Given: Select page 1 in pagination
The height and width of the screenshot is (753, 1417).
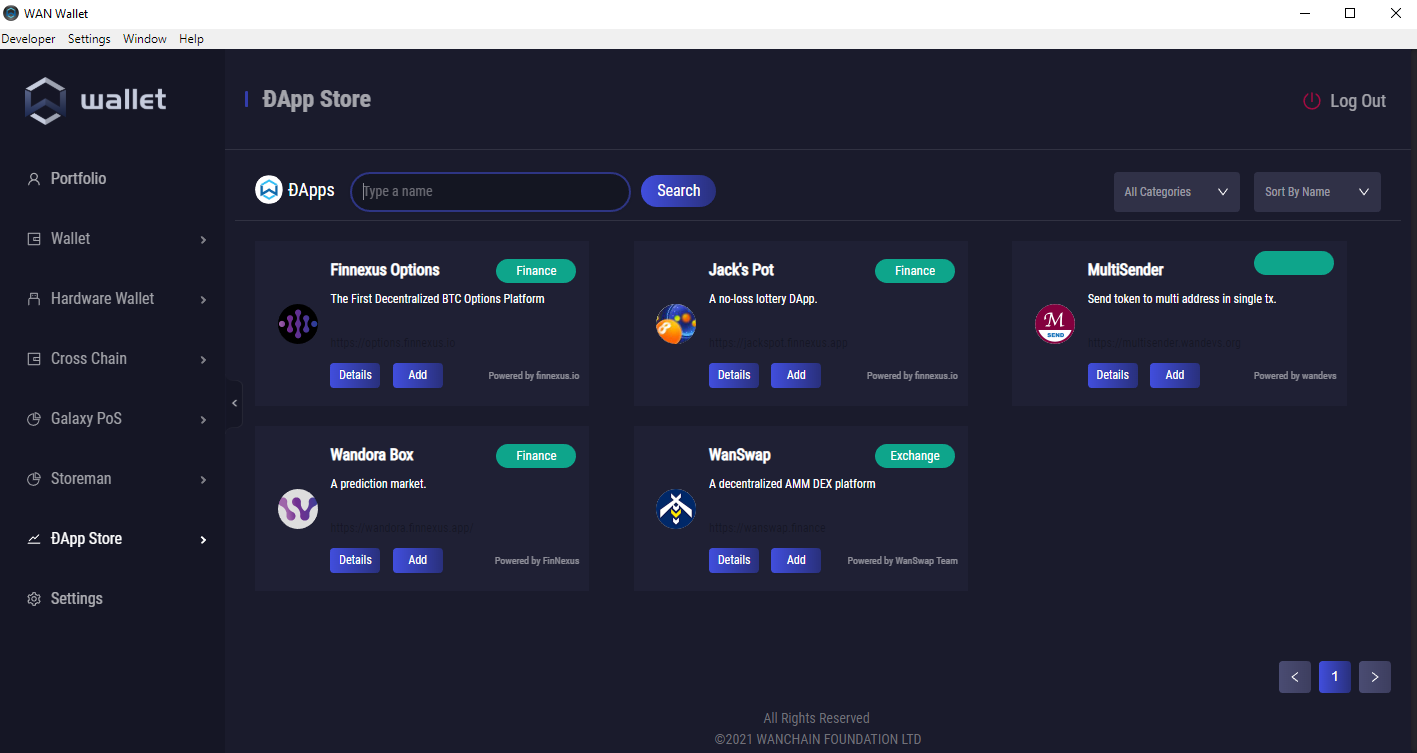Looking at the screenshot, I should [1335, 677].
